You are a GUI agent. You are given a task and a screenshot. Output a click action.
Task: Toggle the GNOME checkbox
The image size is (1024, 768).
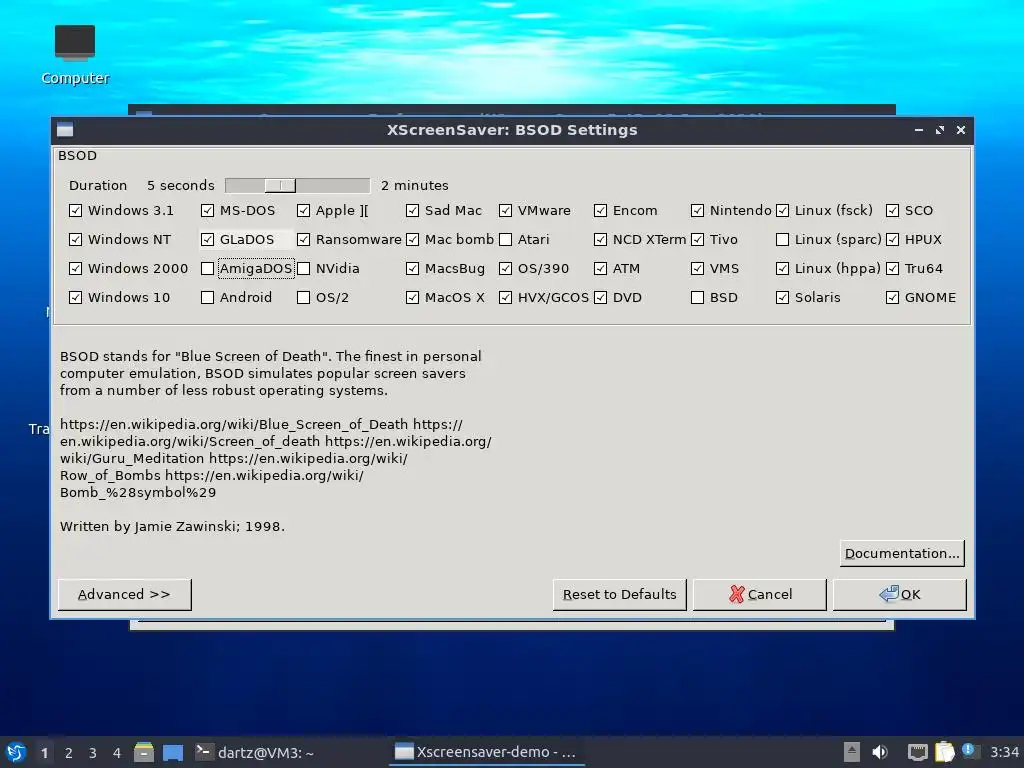click(893, 297)
